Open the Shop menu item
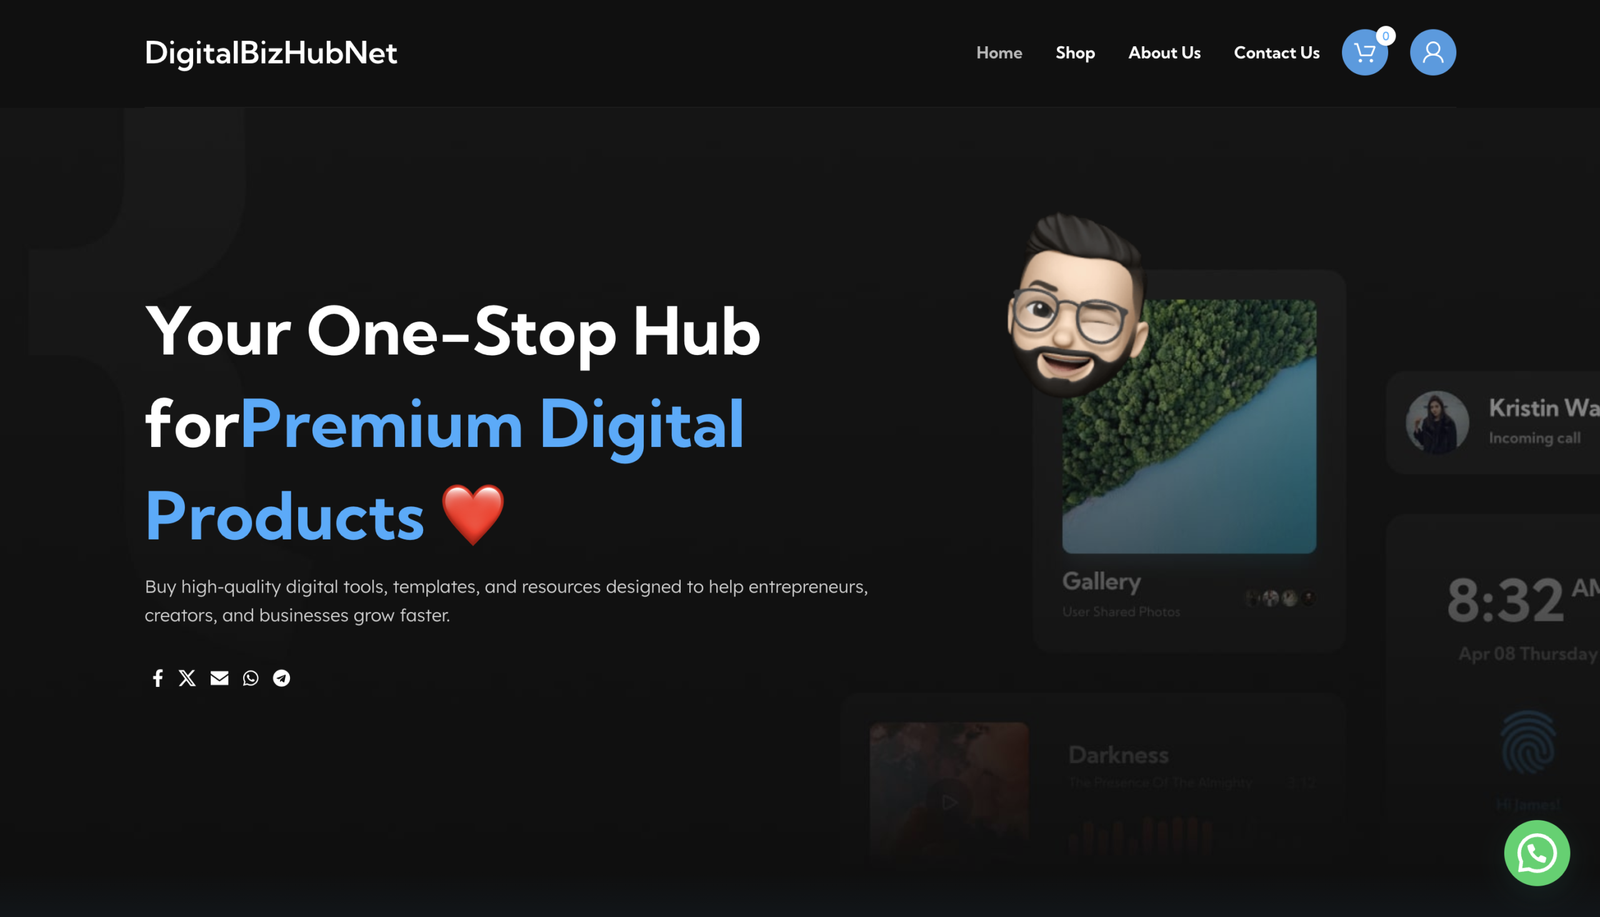This screenshot has width=1600, height=917. (1075, 53)
